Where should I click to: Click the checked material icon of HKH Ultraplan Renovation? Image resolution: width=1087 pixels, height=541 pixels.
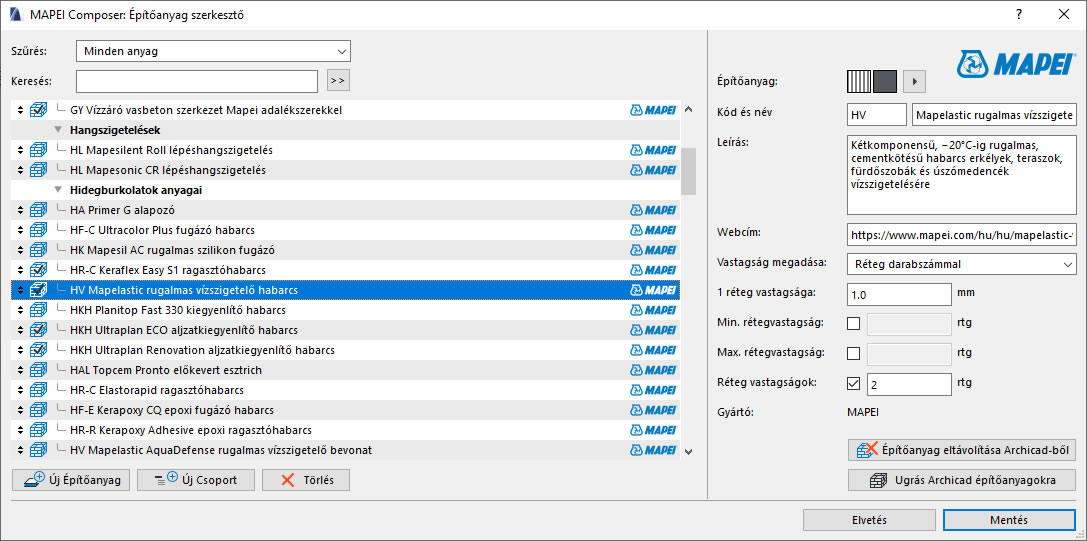coord(39,350)
